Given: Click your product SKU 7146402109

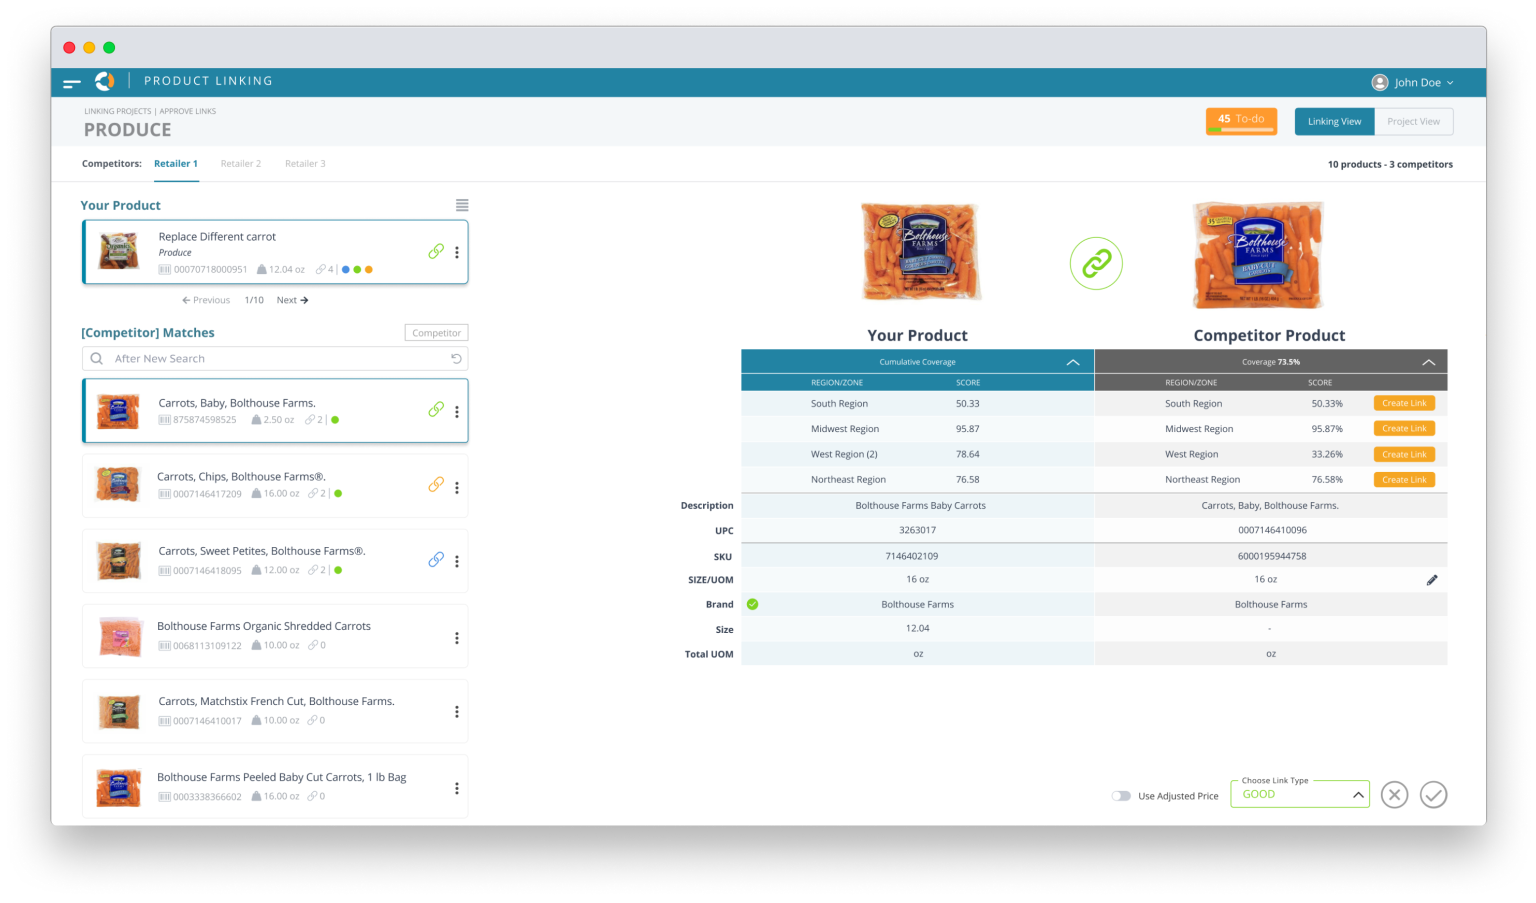Looking at the screenshot, I should point(912,556).
